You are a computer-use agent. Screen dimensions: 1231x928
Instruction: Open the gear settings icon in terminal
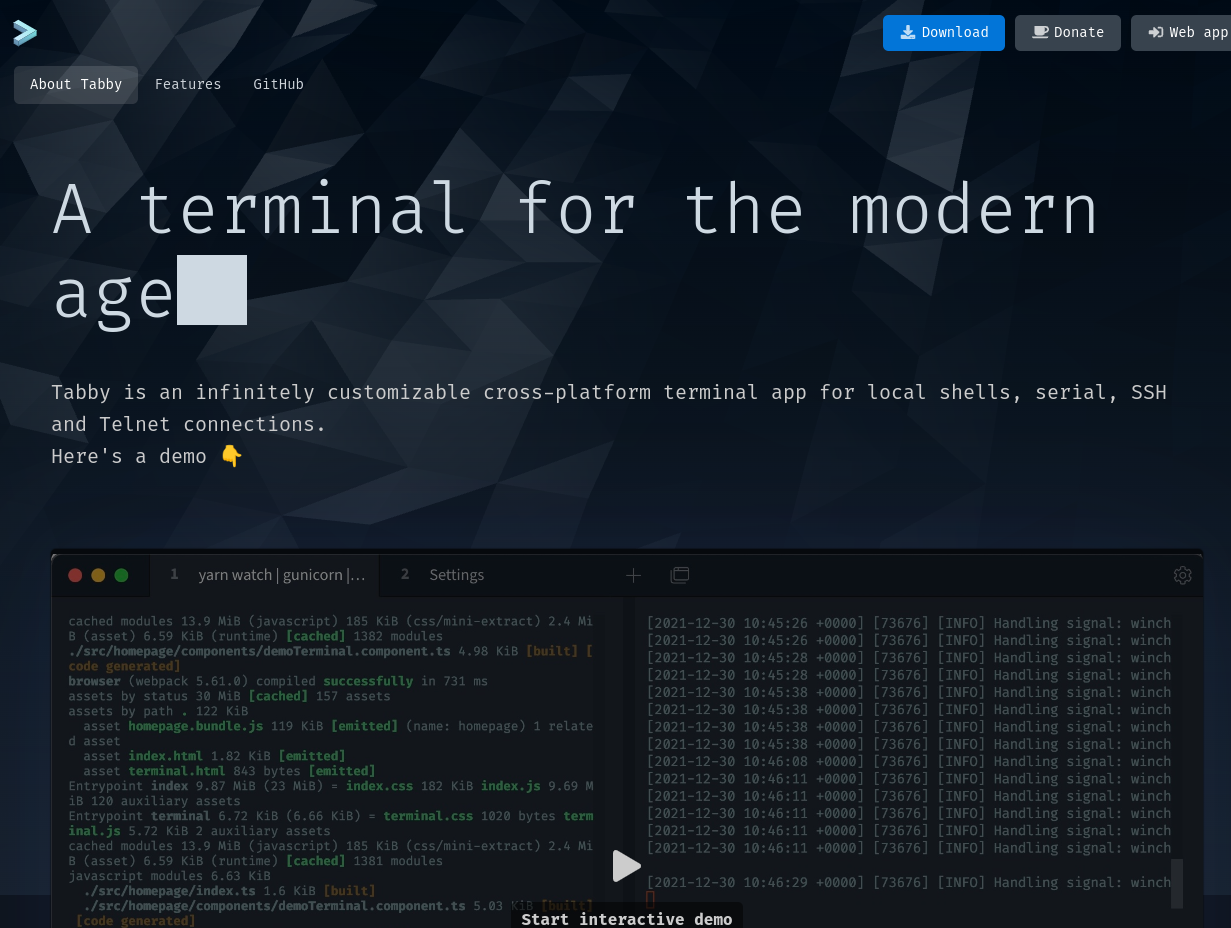(1183, 575)
